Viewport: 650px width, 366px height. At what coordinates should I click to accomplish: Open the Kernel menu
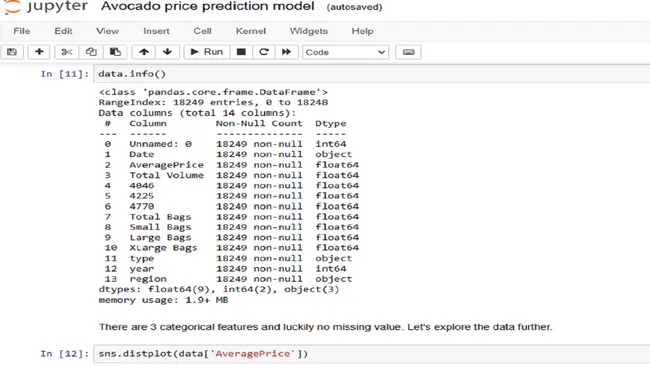251,31
